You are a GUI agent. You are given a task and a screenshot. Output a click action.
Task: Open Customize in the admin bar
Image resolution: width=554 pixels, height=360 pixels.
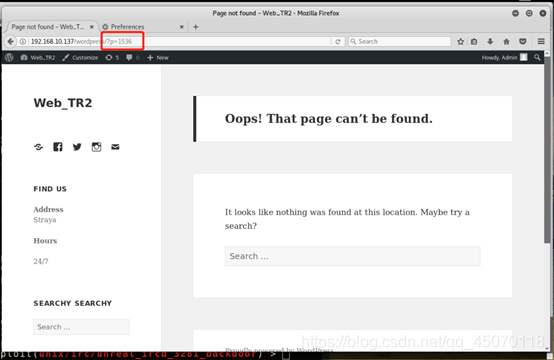click(80, 57)
